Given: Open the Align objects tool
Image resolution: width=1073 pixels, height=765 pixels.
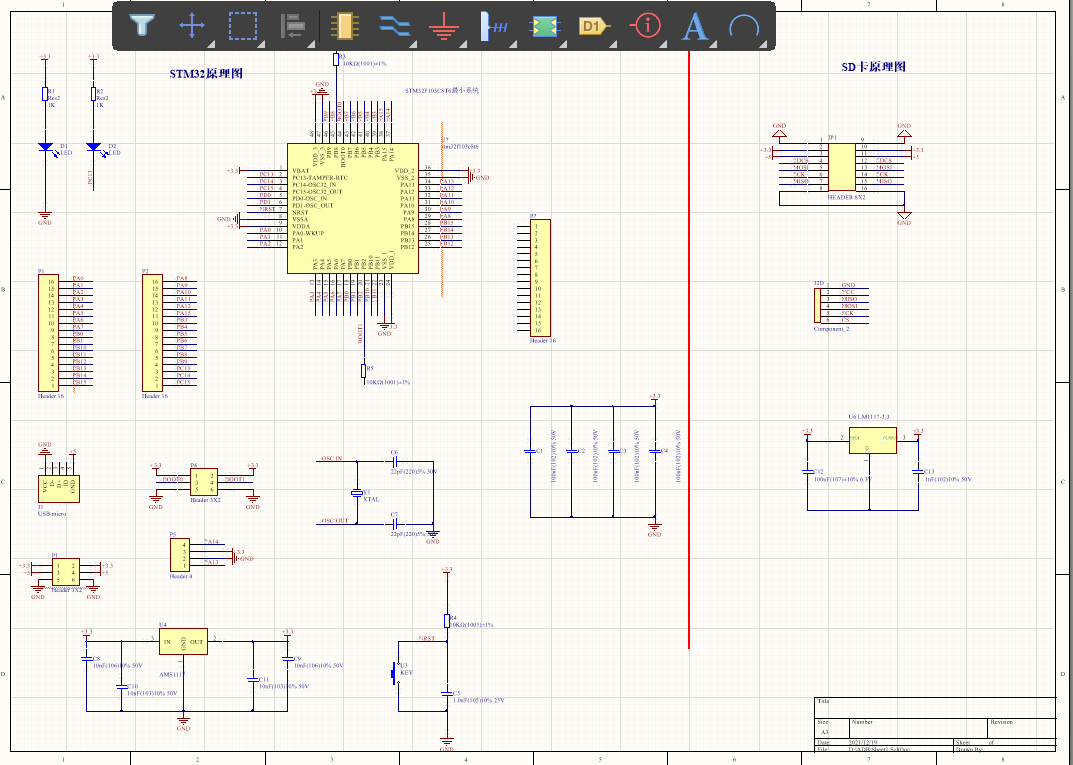Looking at the screenshot, I should point(294,27).
